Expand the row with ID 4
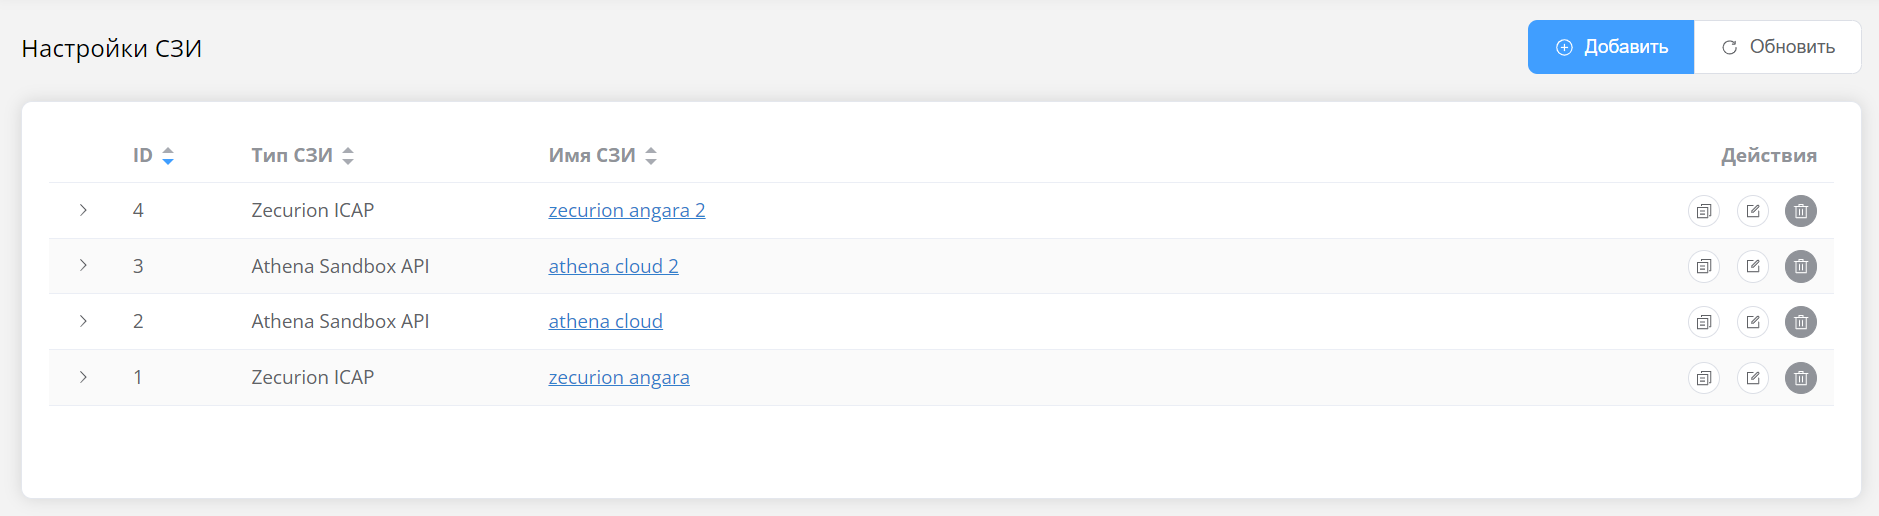The image size is (1879, 516). tap(83, 210)
